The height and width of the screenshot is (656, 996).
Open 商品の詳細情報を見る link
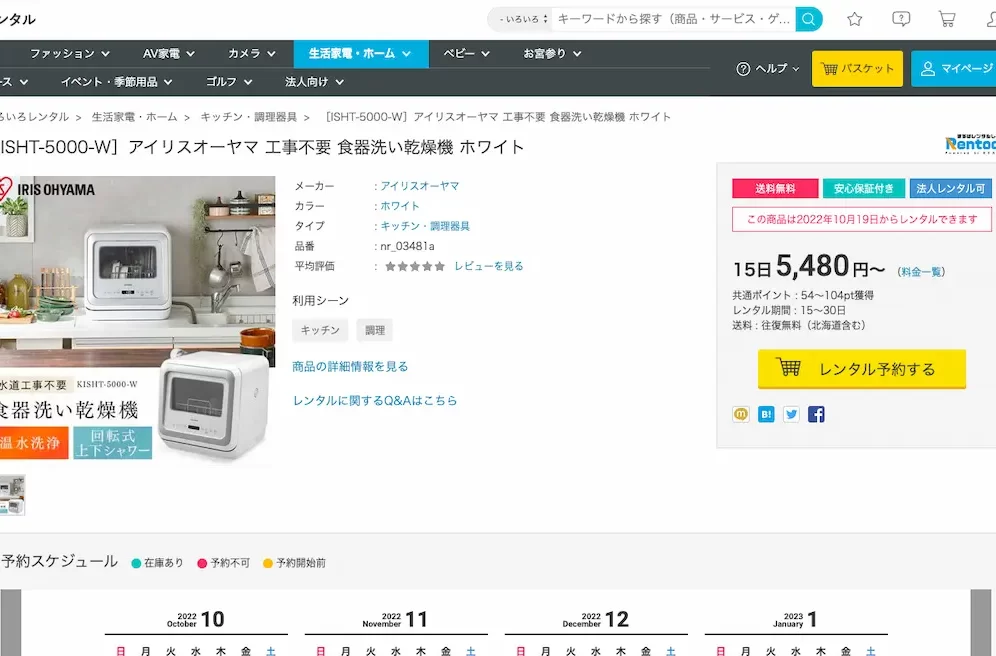(x=350, y=366)
